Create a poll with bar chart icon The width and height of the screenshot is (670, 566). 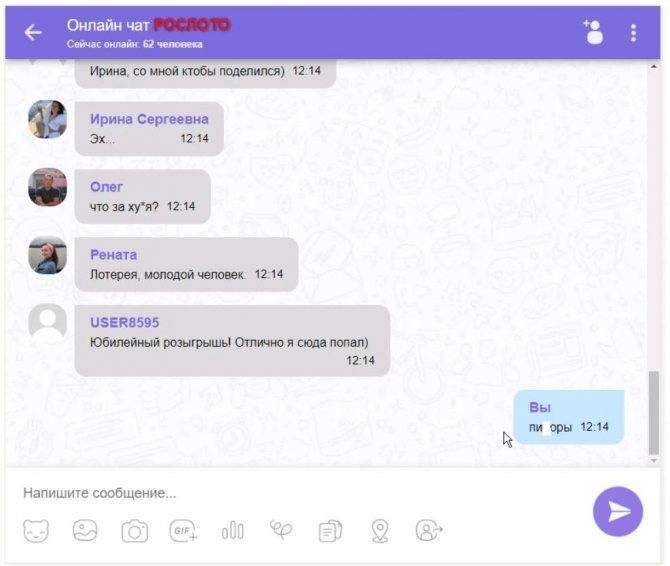233,531
